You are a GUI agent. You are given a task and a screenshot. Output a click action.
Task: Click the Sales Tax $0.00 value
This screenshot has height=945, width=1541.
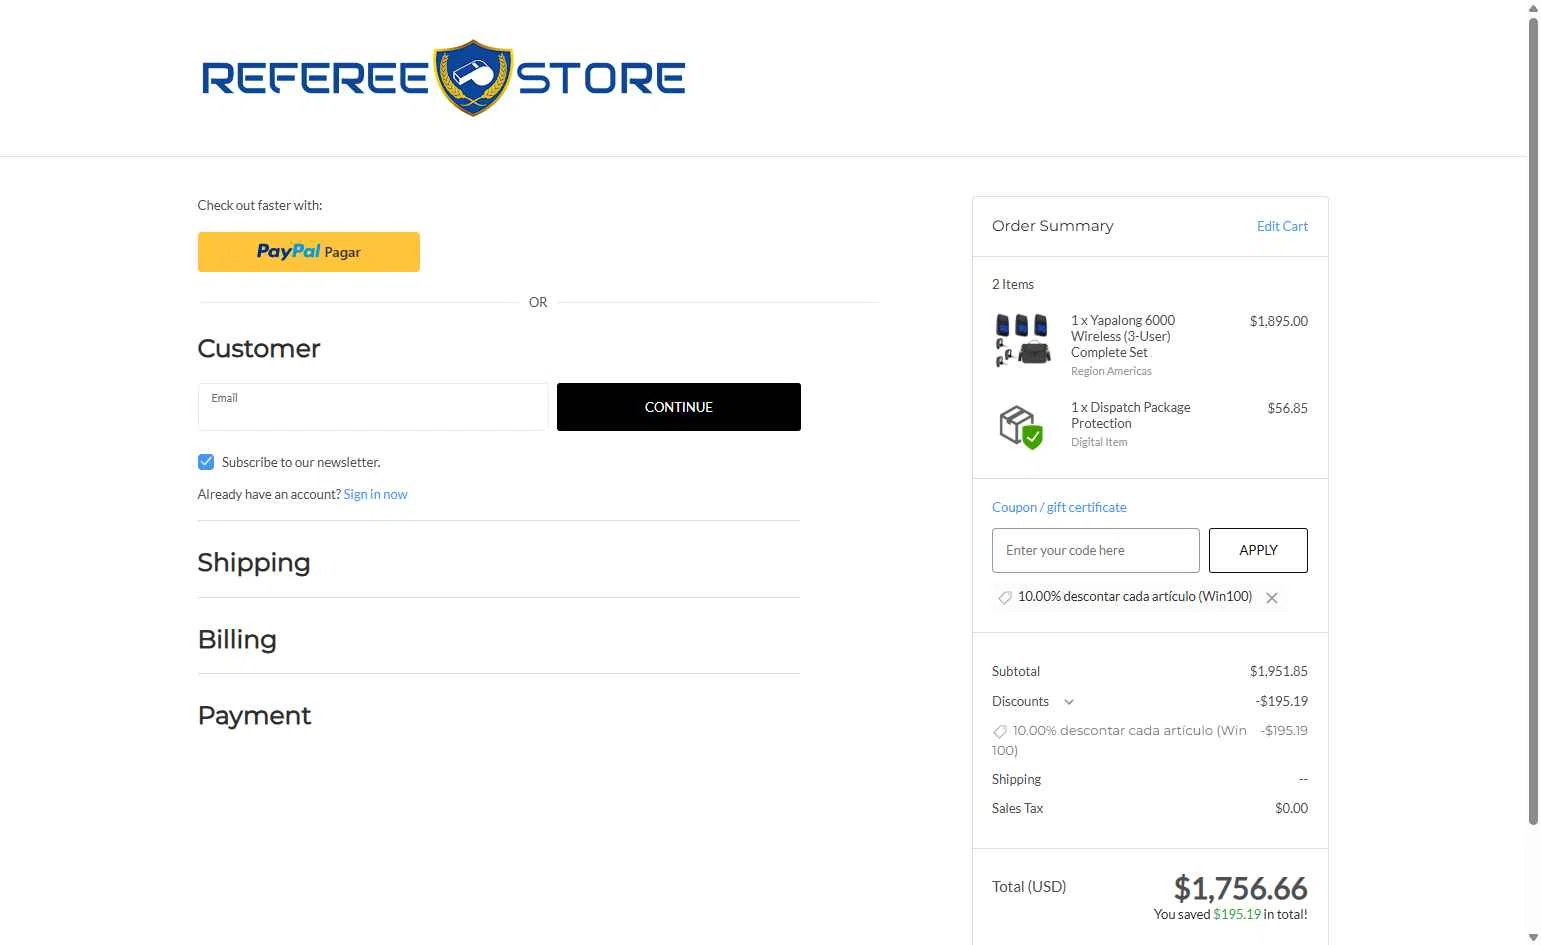point(1291,808)
